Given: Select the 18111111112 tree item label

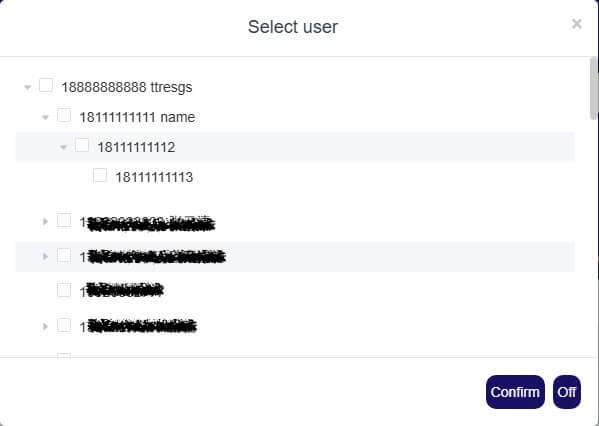Looking at the screenshot, I should tap(136, 147).
